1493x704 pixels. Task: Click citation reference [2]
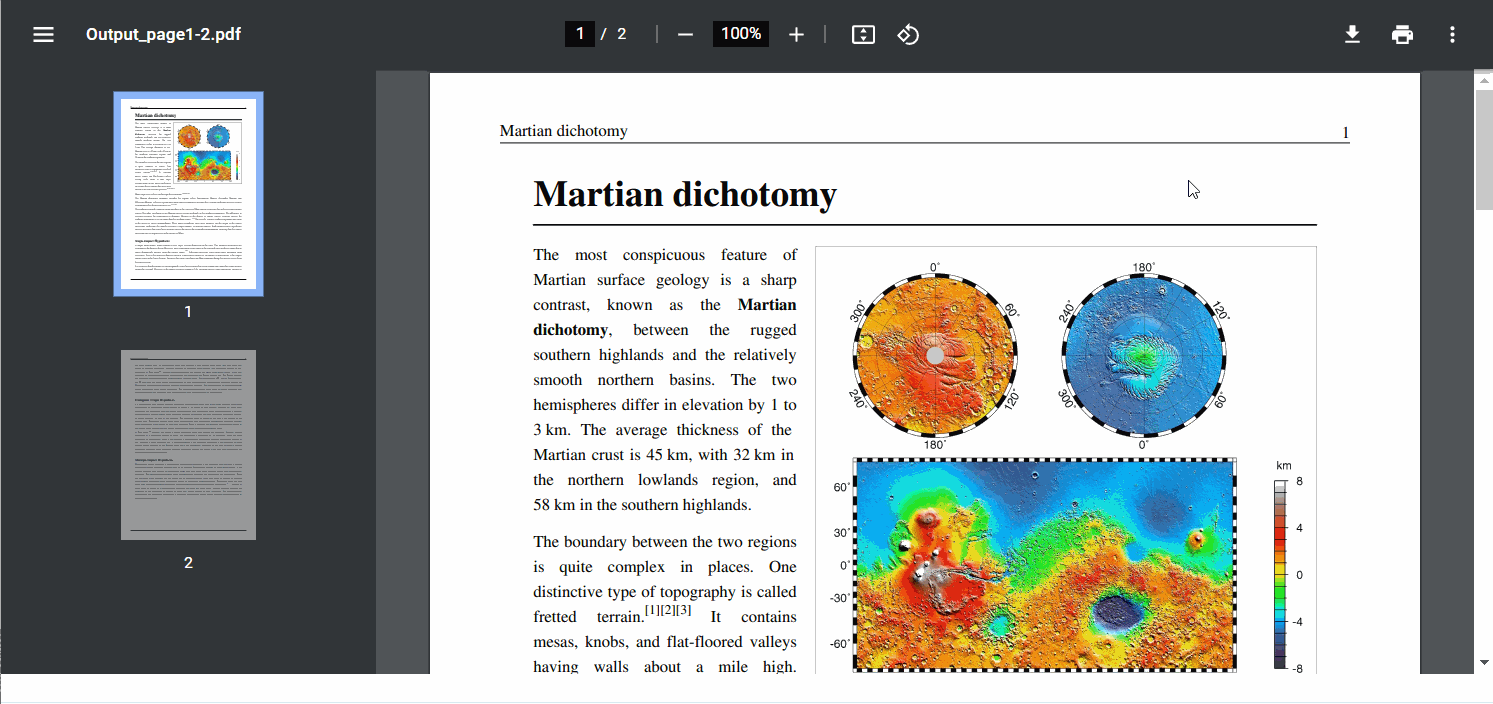tap(668, 610)
